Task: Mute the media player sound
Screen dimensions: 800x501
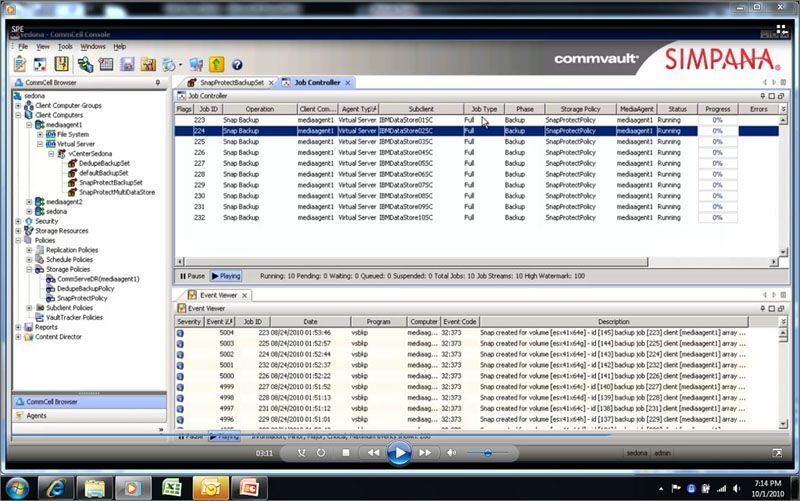Action: click(x=452, y=453)
